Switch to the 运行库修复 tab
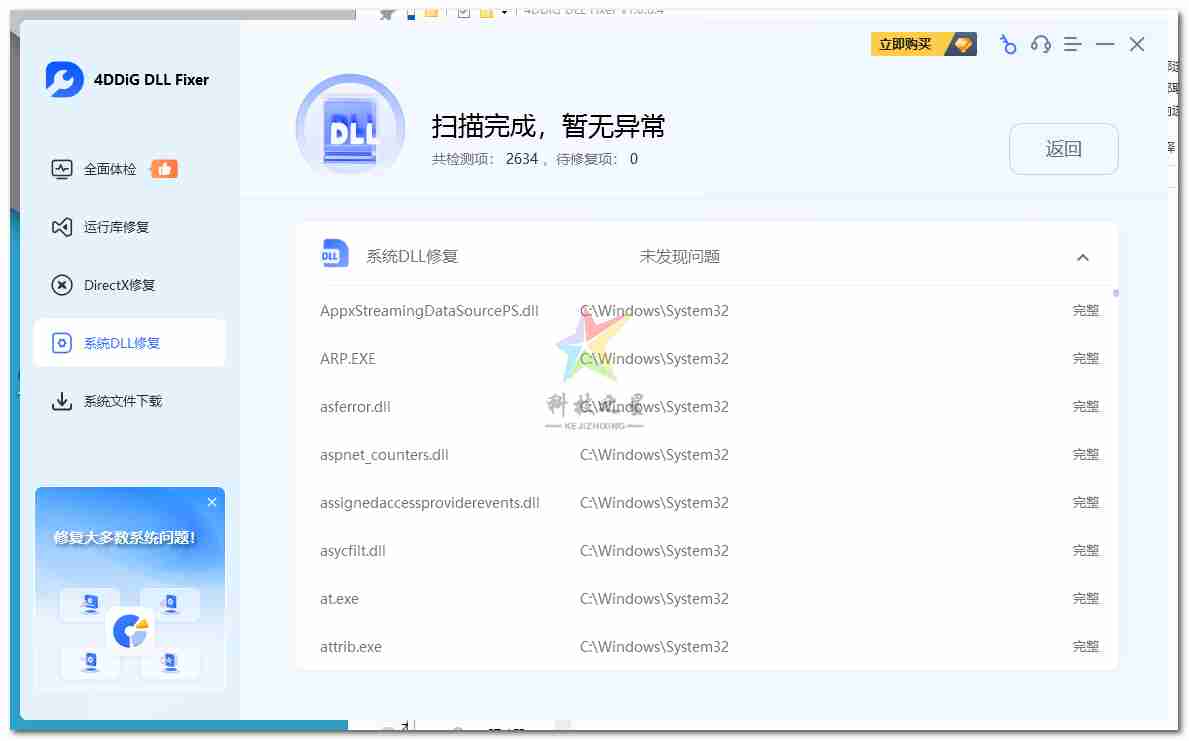The height and width of the screenshot is (741, 1189). pyautogui.click(x=116, y=227)
